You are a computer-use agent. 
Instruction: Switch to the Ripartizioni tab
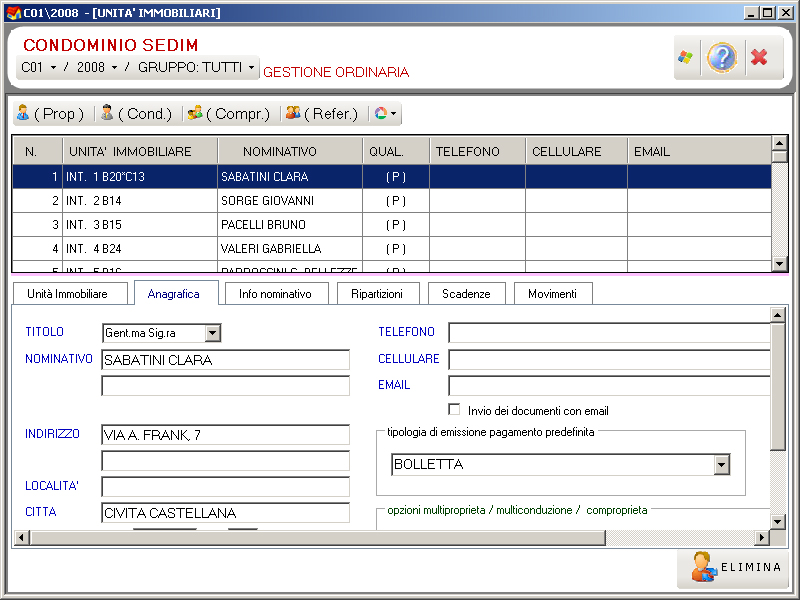378,294
